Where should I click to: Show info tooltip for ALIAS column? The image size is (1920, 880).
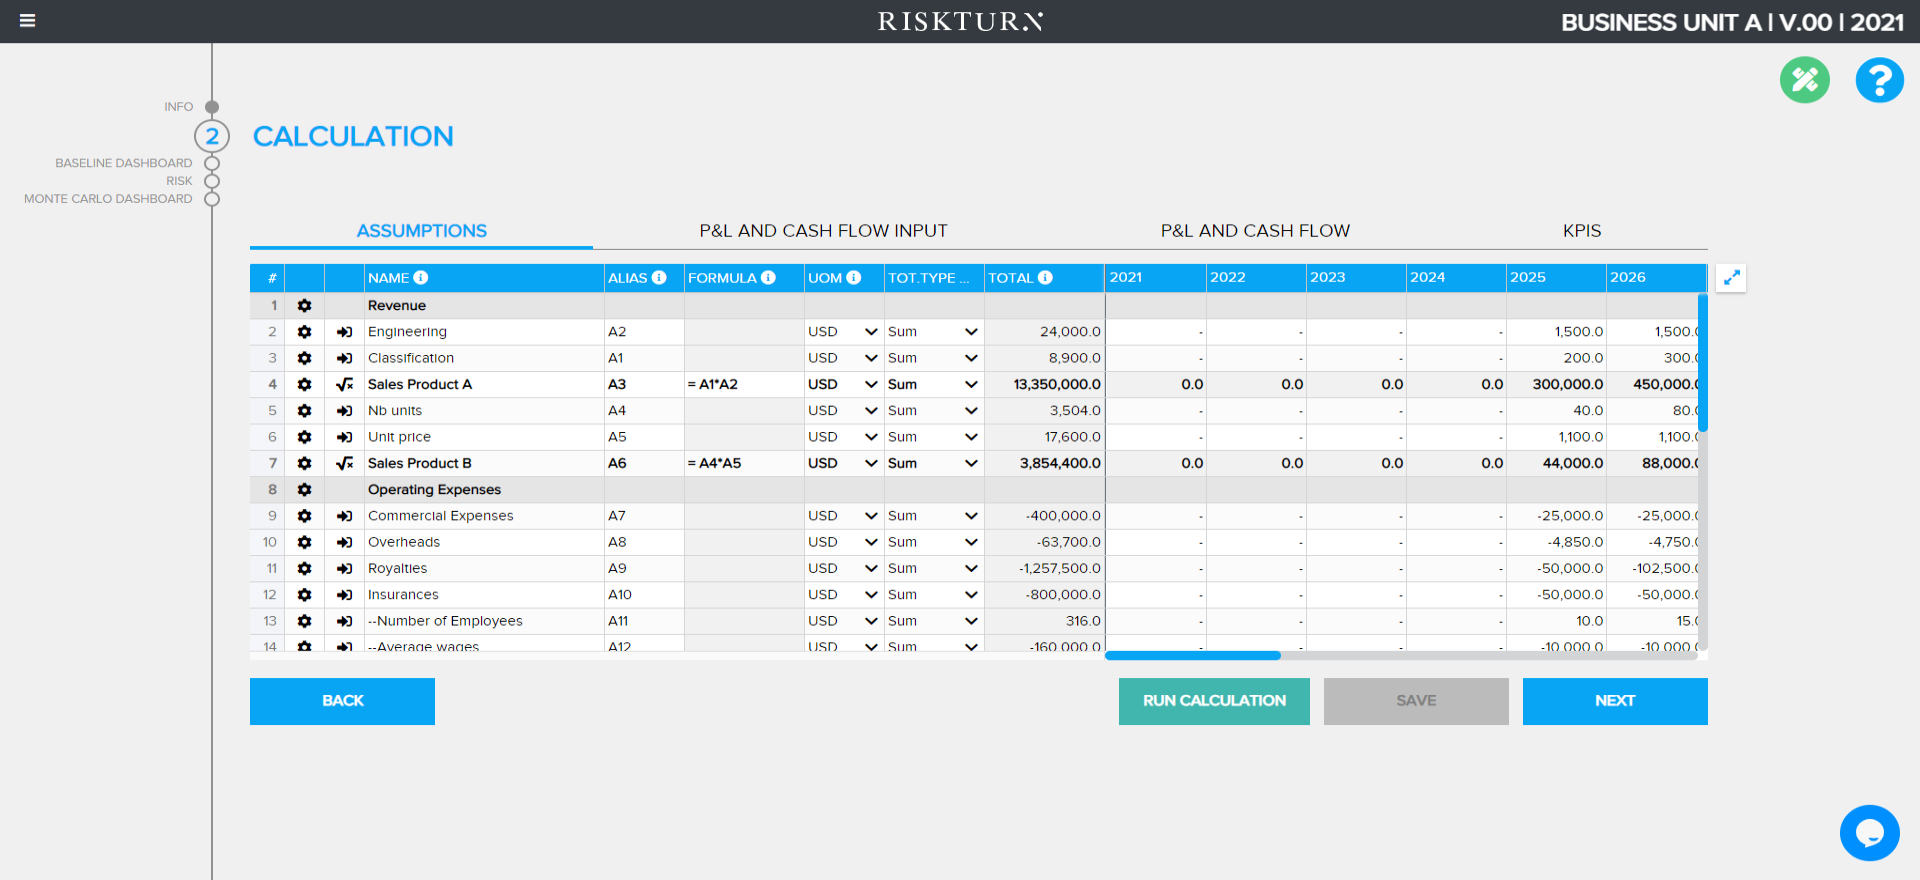(x=659, y=278)
